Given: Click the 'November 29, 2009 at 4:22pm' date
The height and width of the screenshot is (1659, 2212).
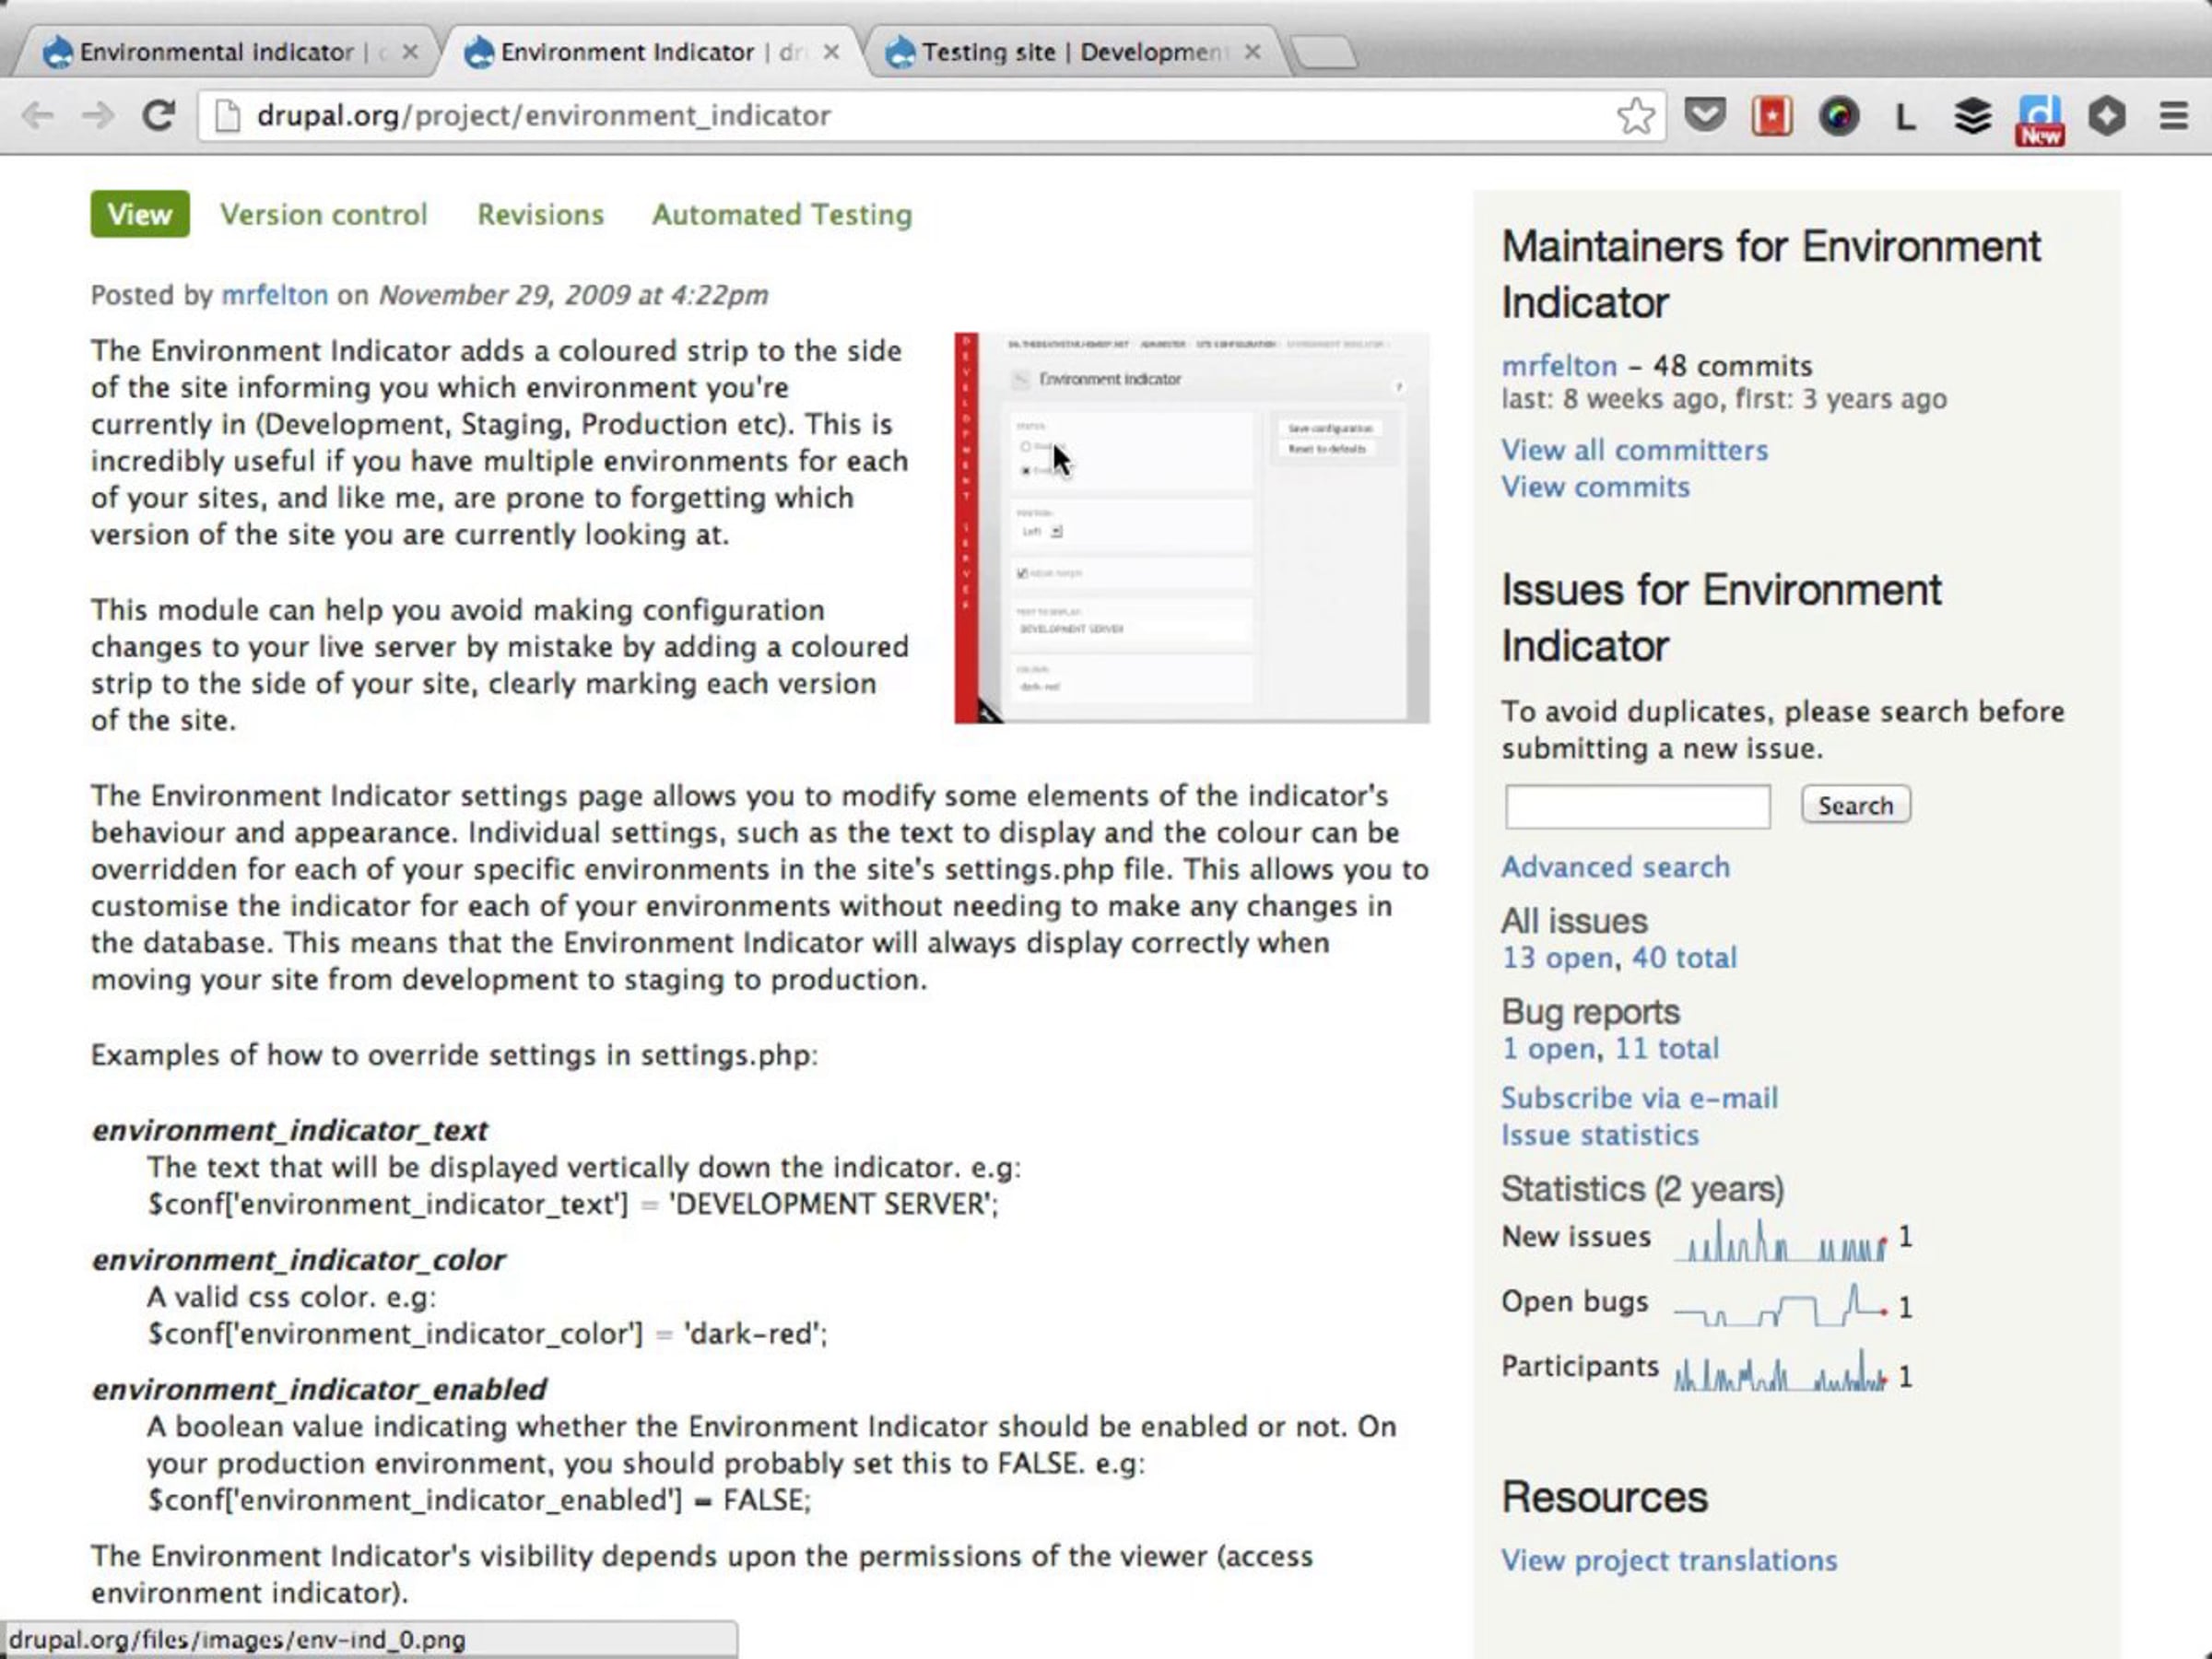Looking at the screenshot, I should point(573,295).
